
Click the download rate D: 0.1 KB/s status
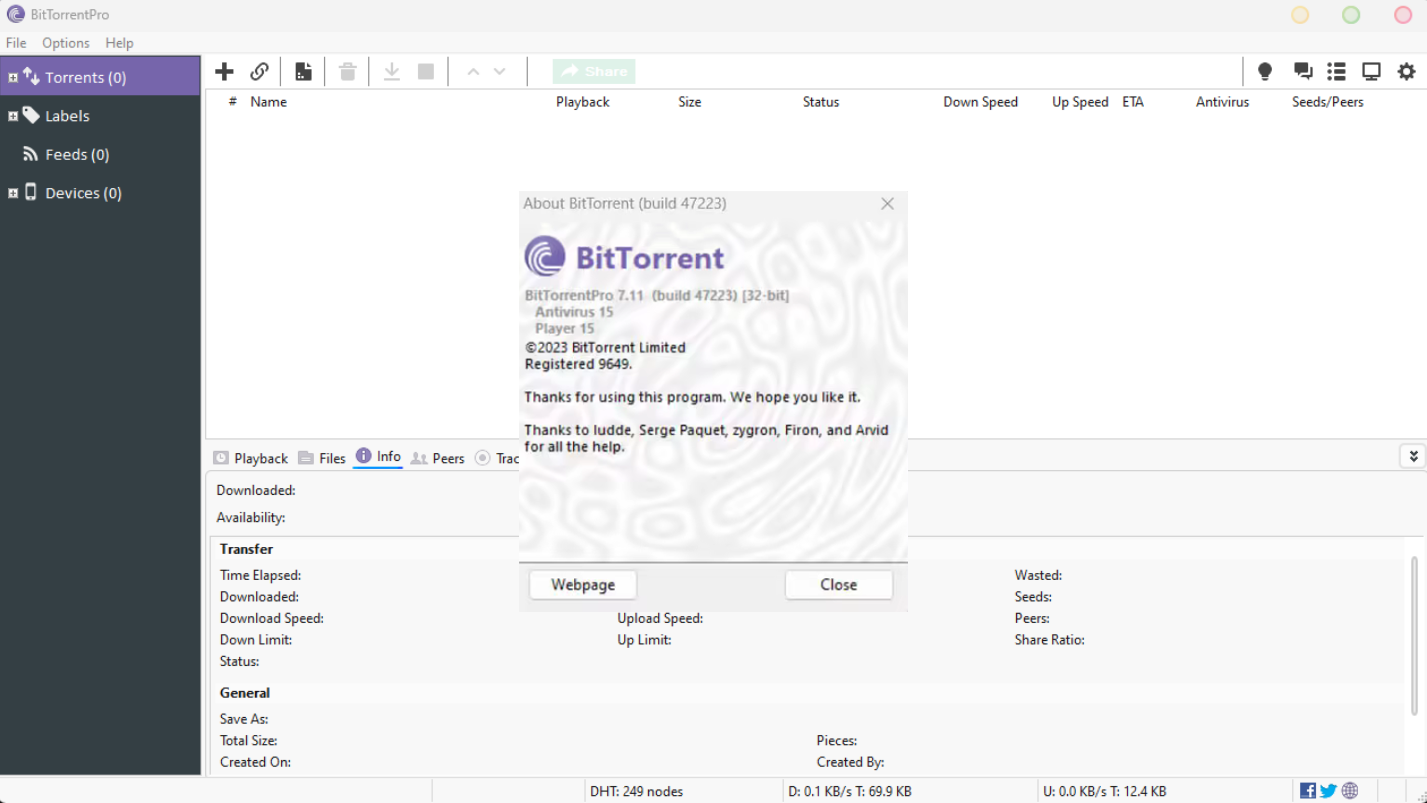point(850,791)
